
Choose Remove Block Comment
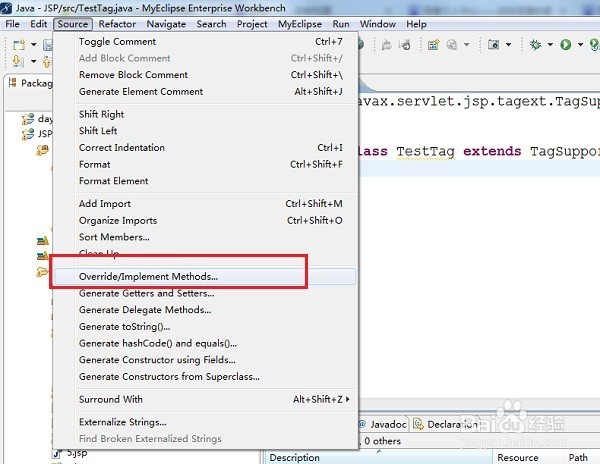[x=205, y=75]
